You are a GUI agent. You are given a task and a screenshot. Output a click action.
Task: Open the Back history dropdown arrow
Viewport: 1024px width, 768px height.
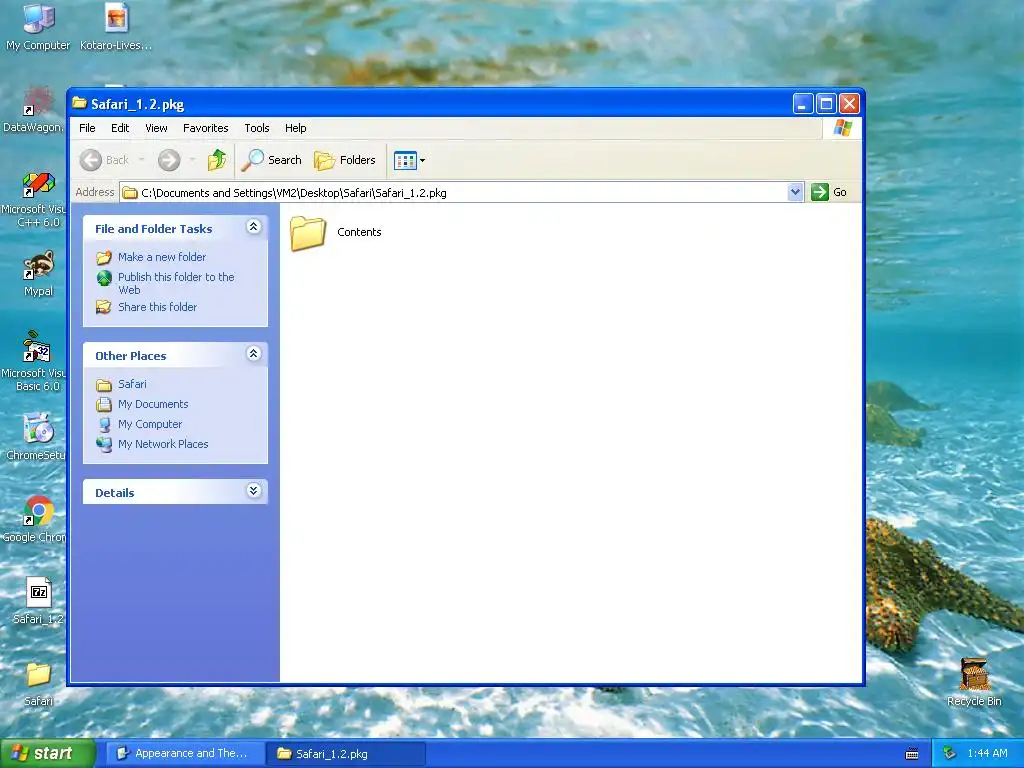pyautogui.click(x=142, y=160)
